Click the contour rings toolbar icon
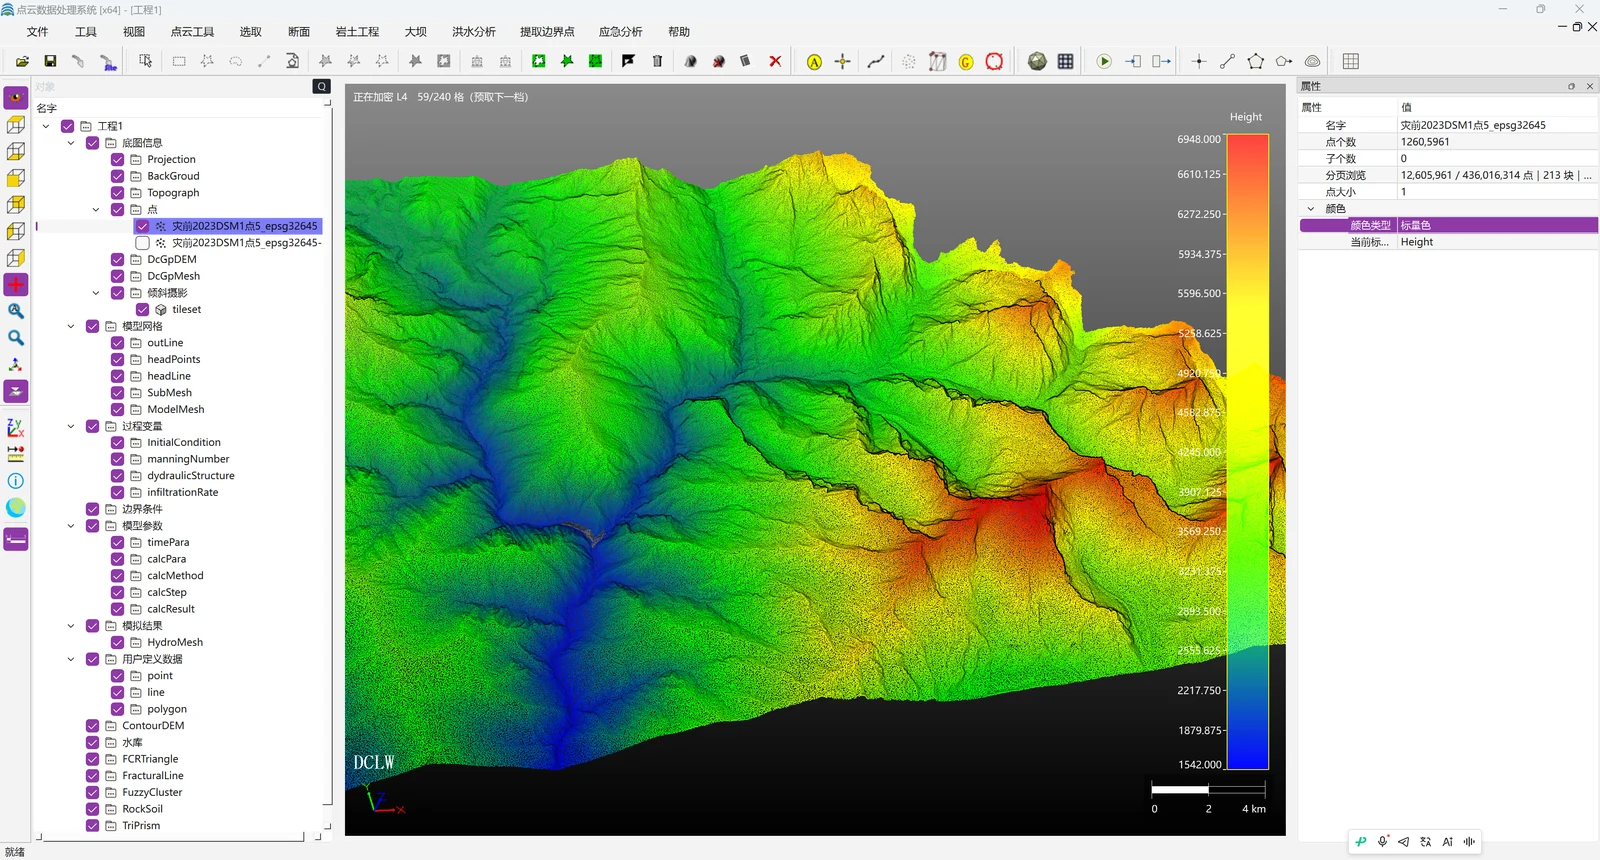 tap(1313, 61)
